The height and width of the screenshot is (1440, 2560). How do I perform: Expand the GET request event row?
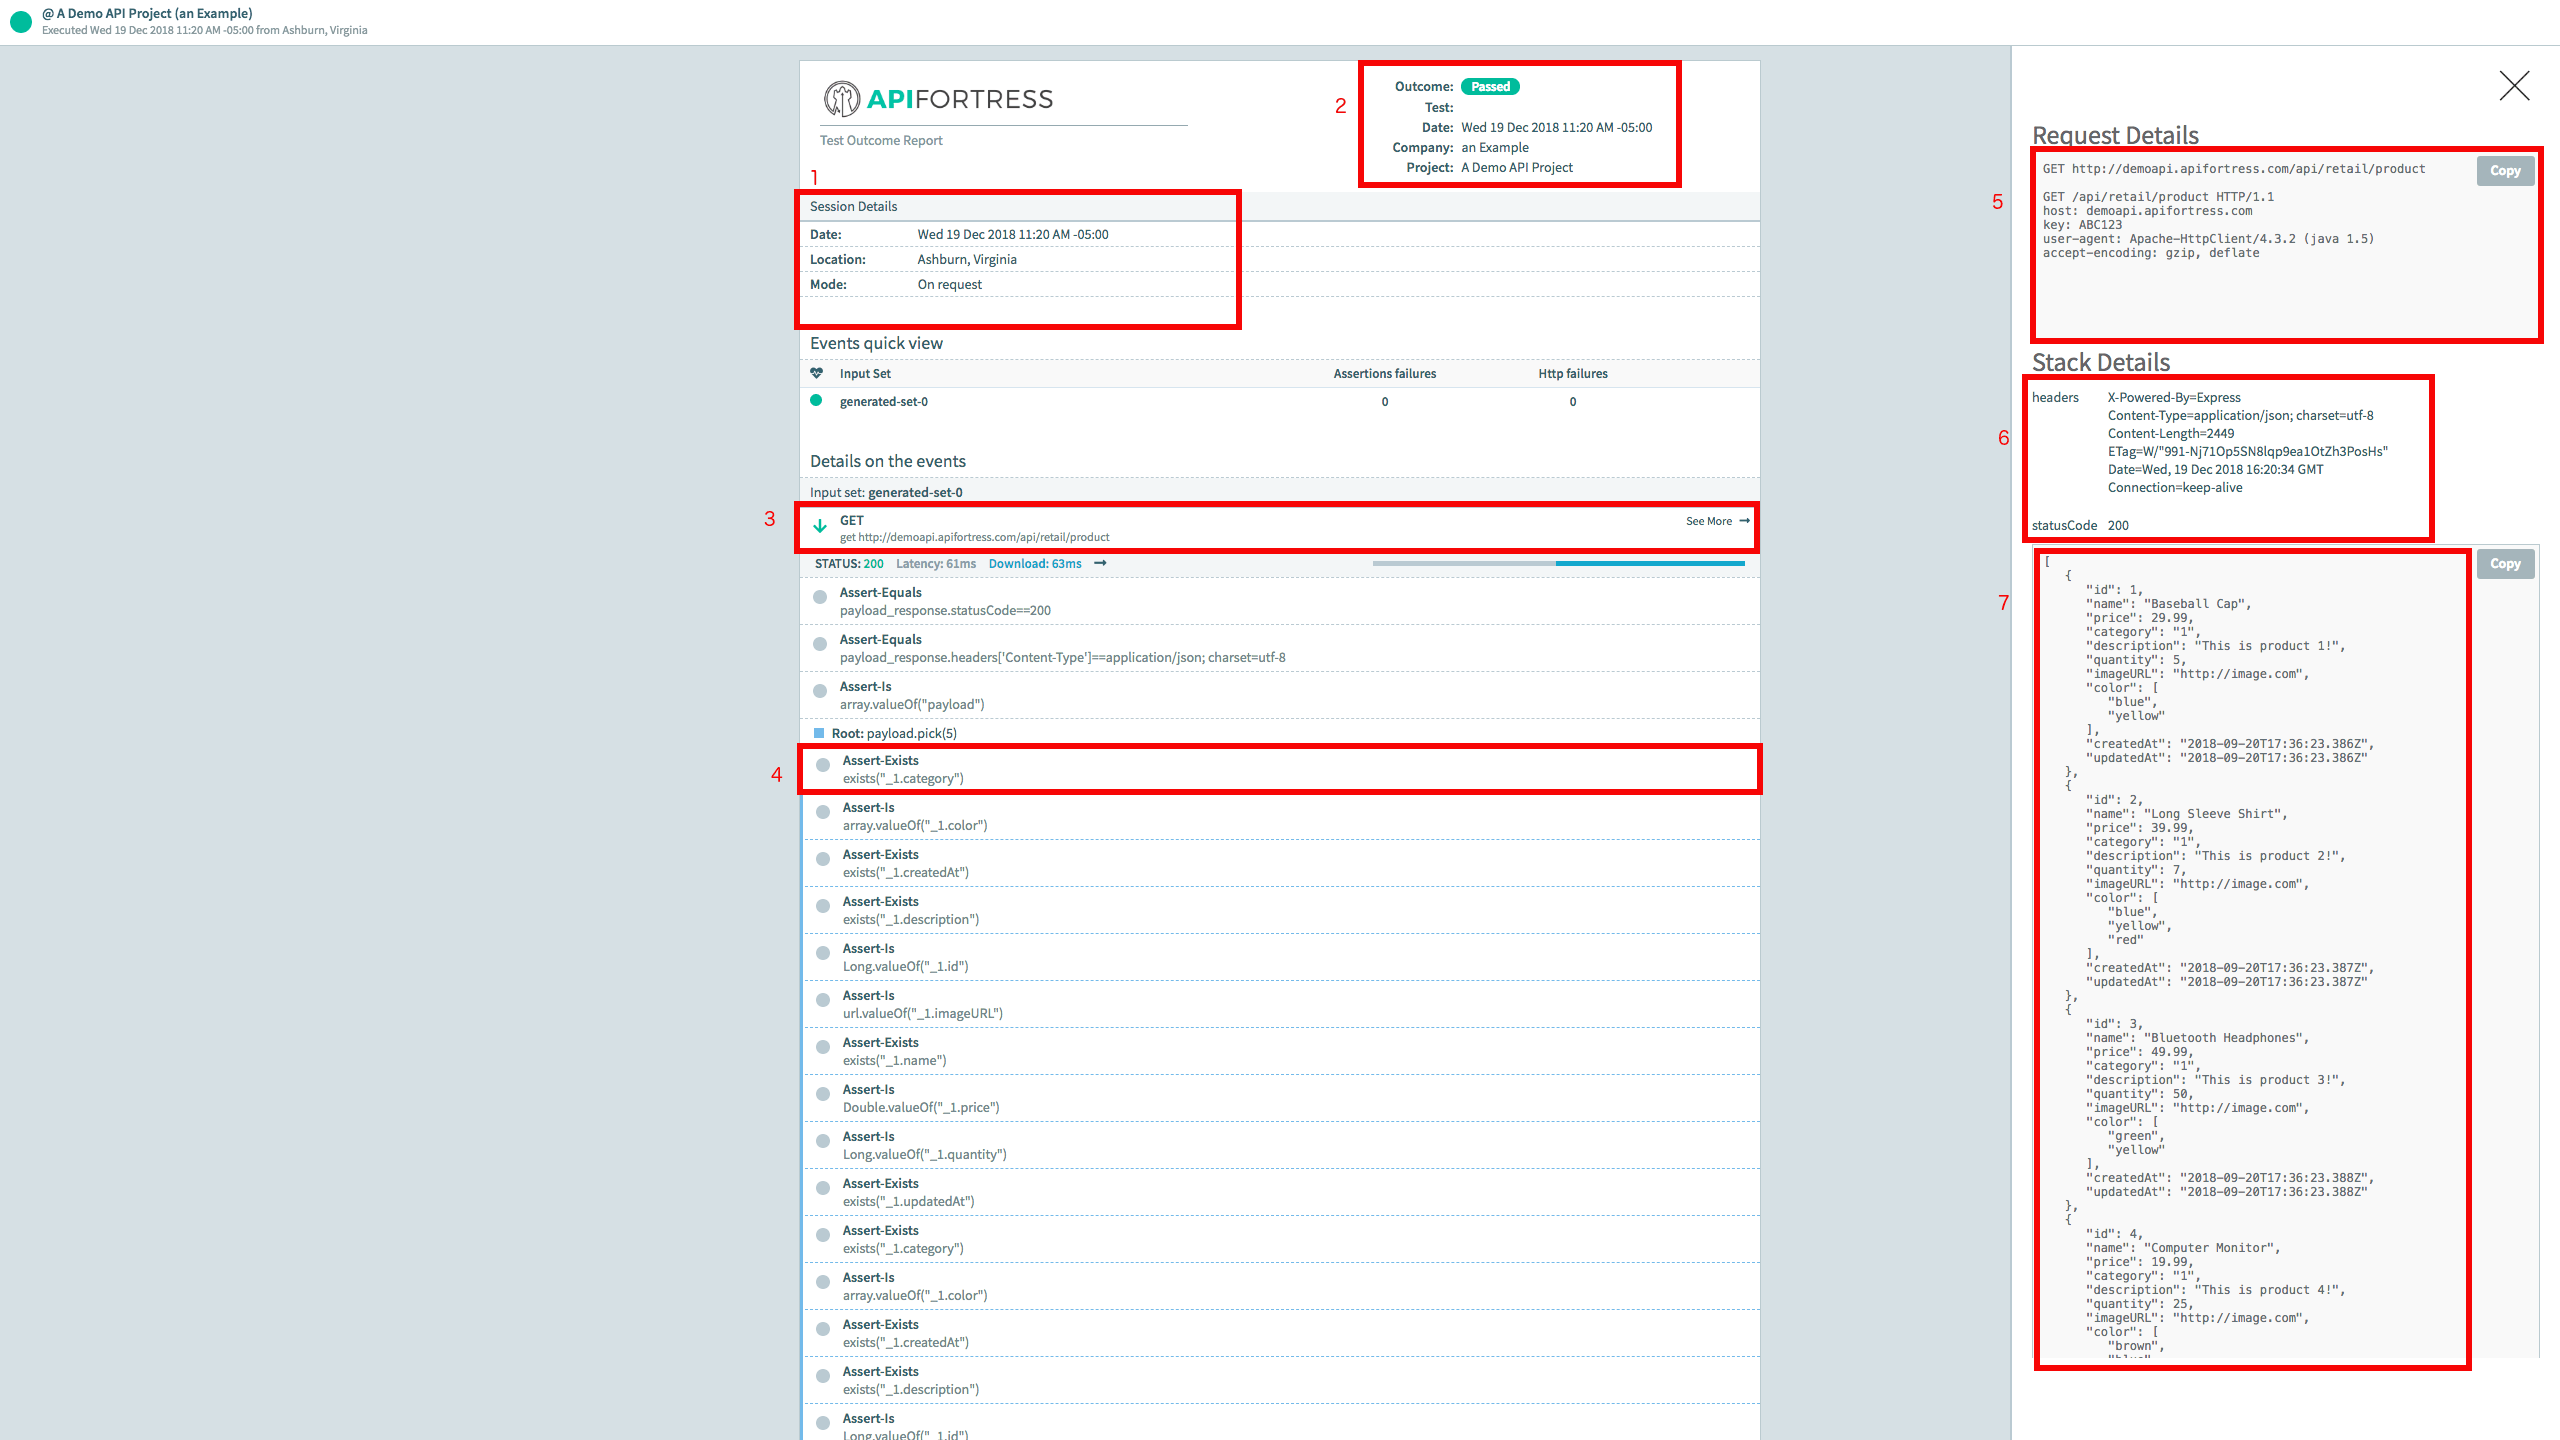[1100, 528]
